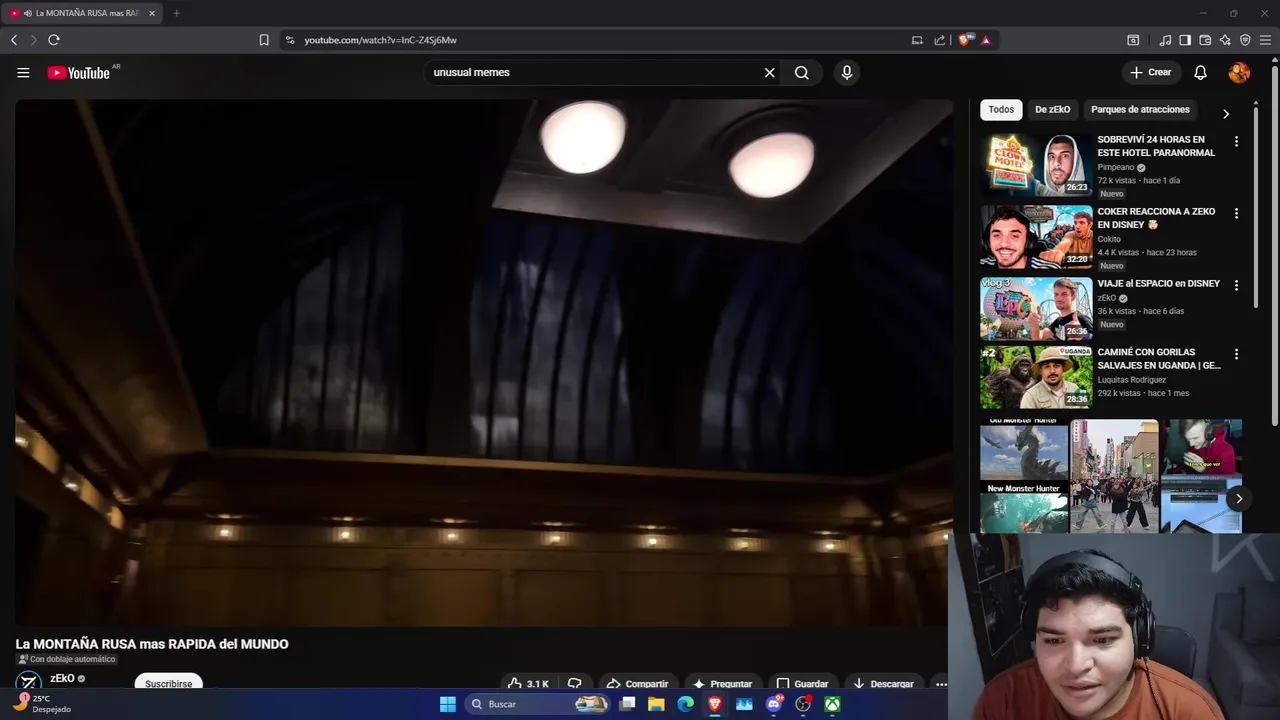Launch Microsoft Edge from taskbar
Screen dimensions: 1280x720
(x=685, y=704)
